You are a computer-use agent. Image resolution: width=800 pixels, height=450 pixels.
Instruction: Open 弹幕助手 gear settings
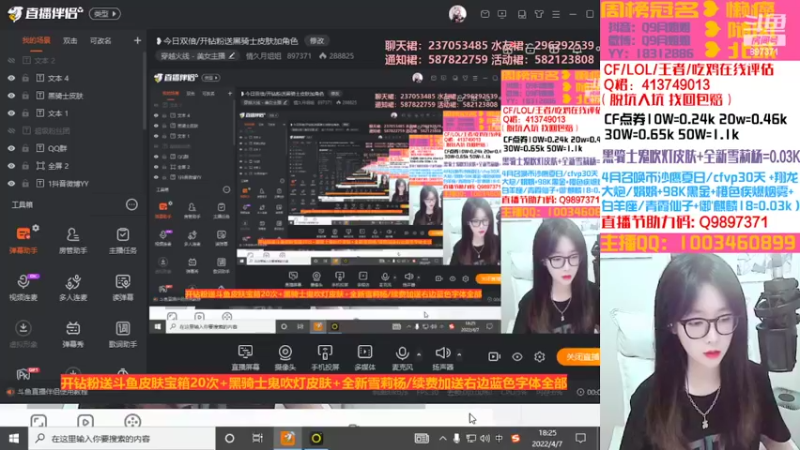[36, 228]
